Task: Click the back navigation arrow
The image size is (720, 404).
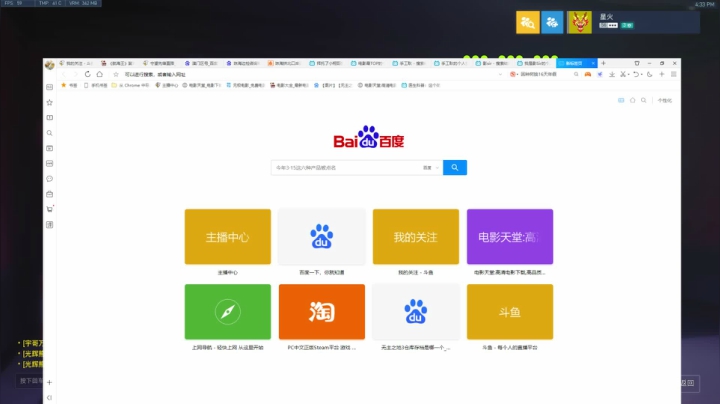Action: tap(64, 74)
